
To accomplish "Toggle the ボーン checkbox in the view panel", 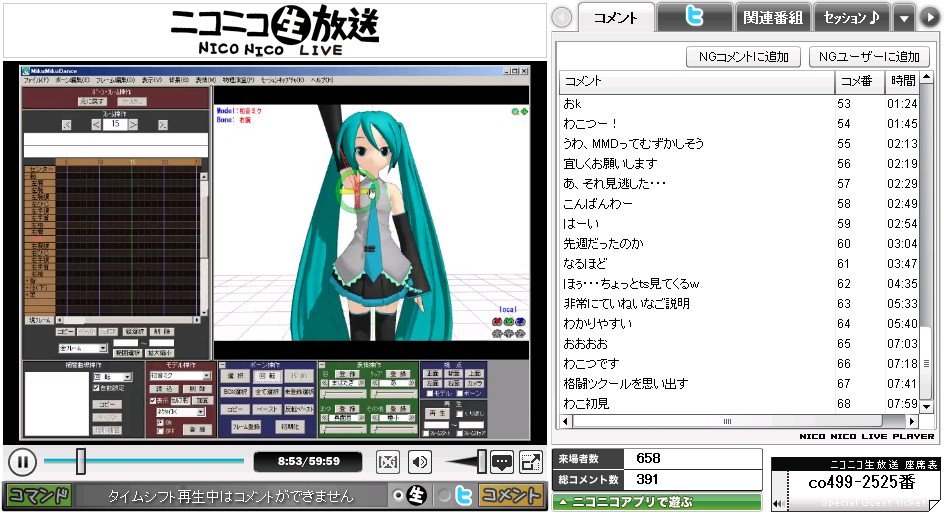I will (460, 393).
